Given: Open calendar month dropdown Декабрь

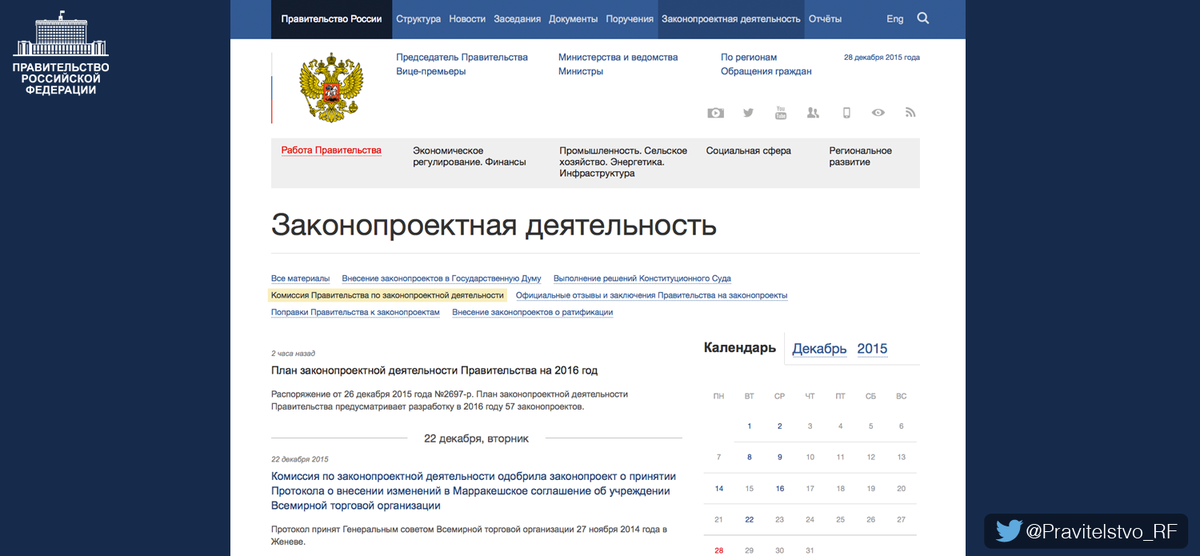Looking at the screenshot, I should pos(820,349).
